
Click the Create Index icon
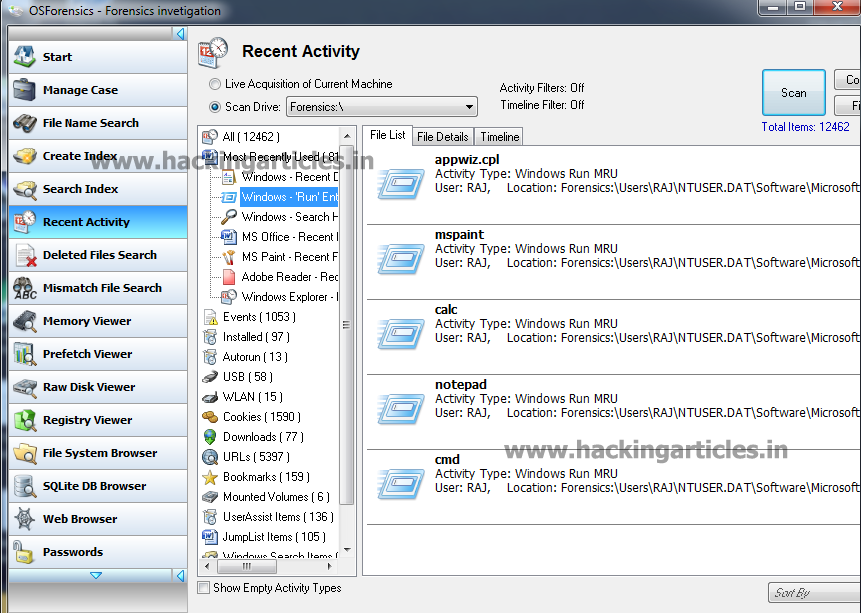[25, 156]
